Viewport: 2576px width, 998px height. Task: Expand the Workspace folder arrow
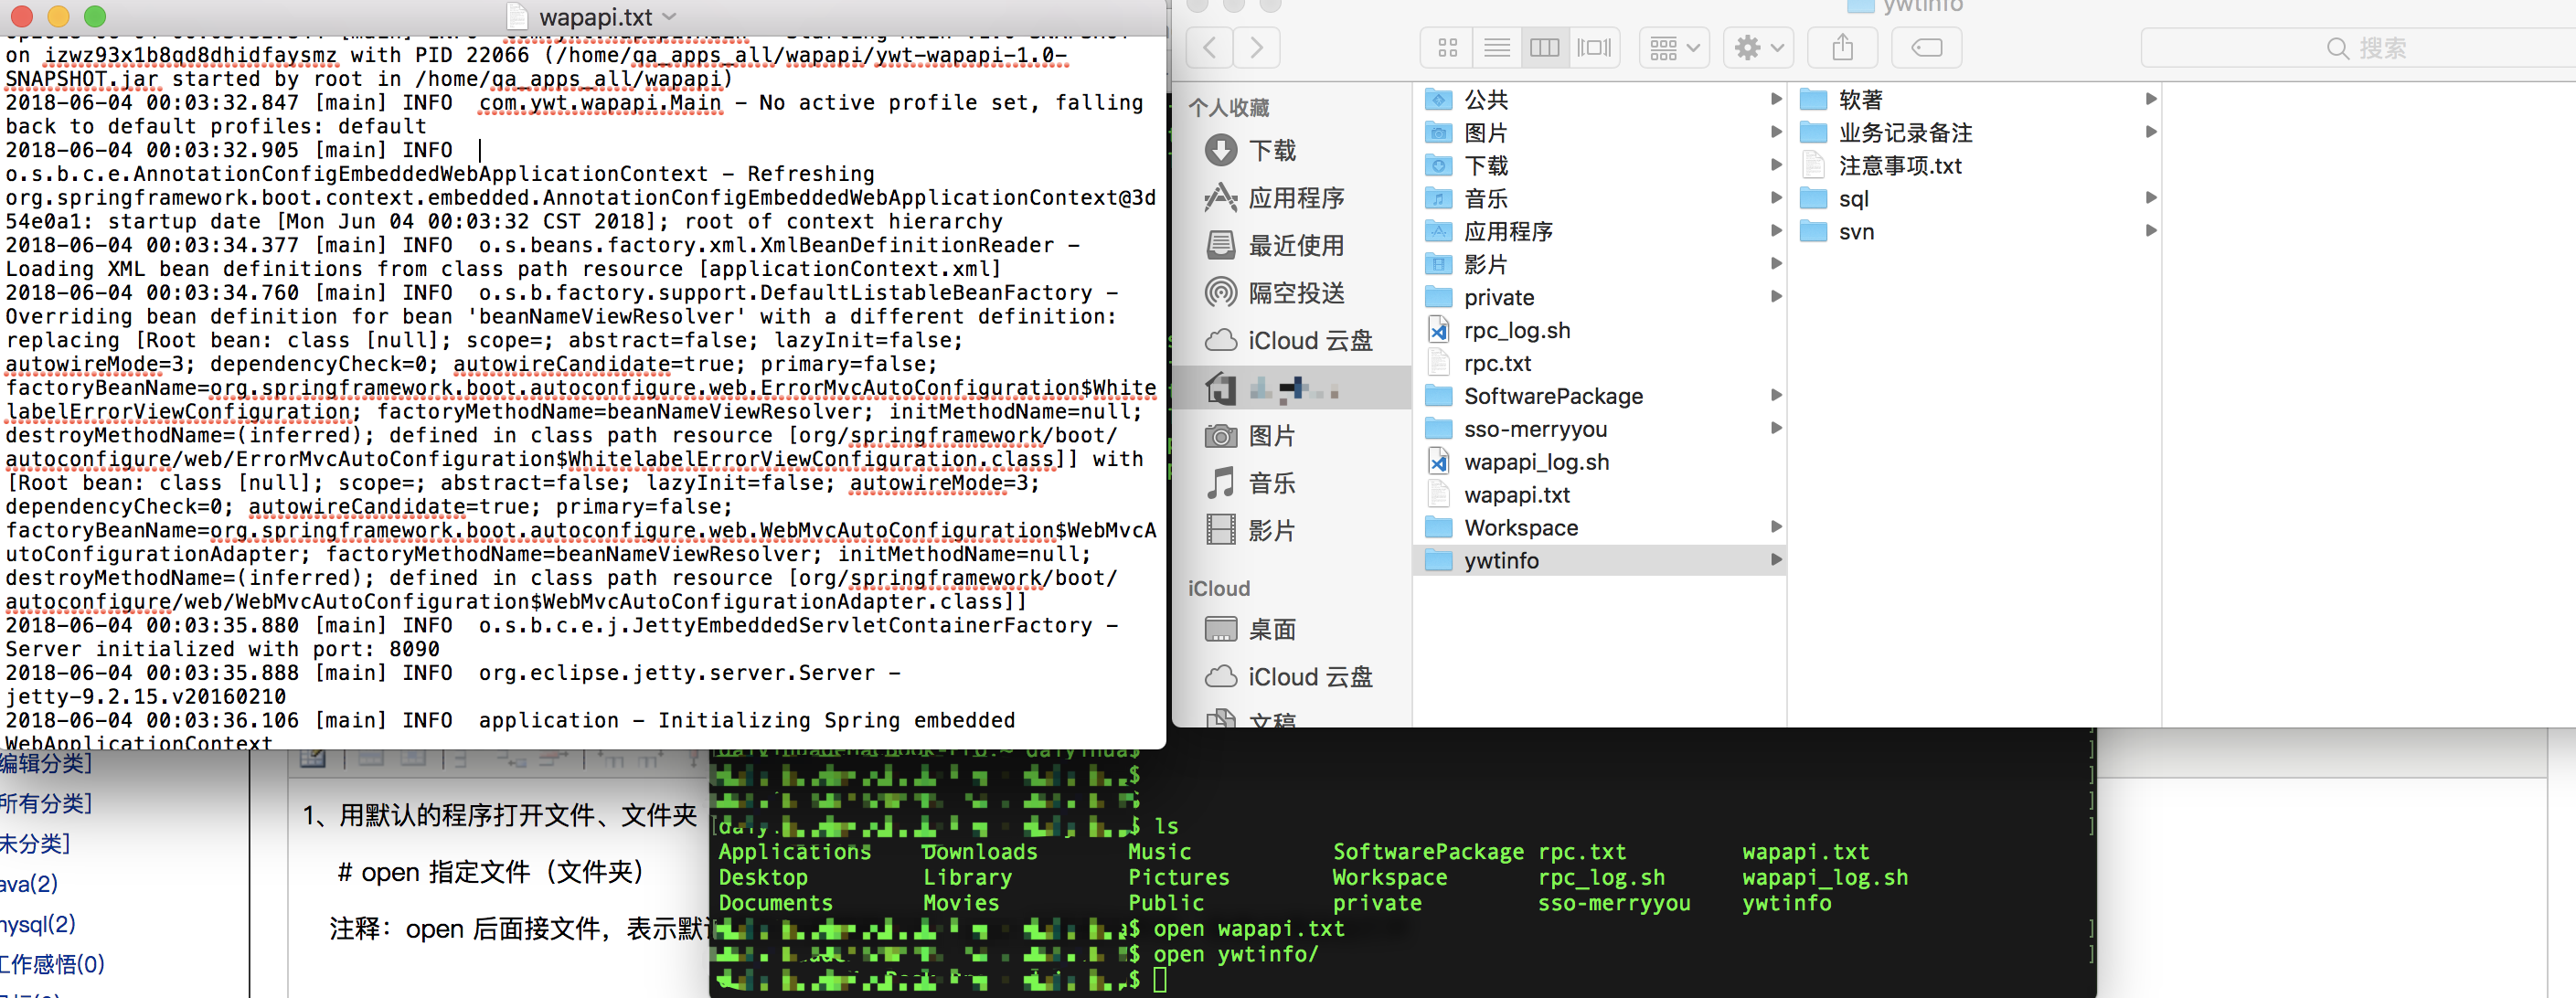(x=1776, y=527)
